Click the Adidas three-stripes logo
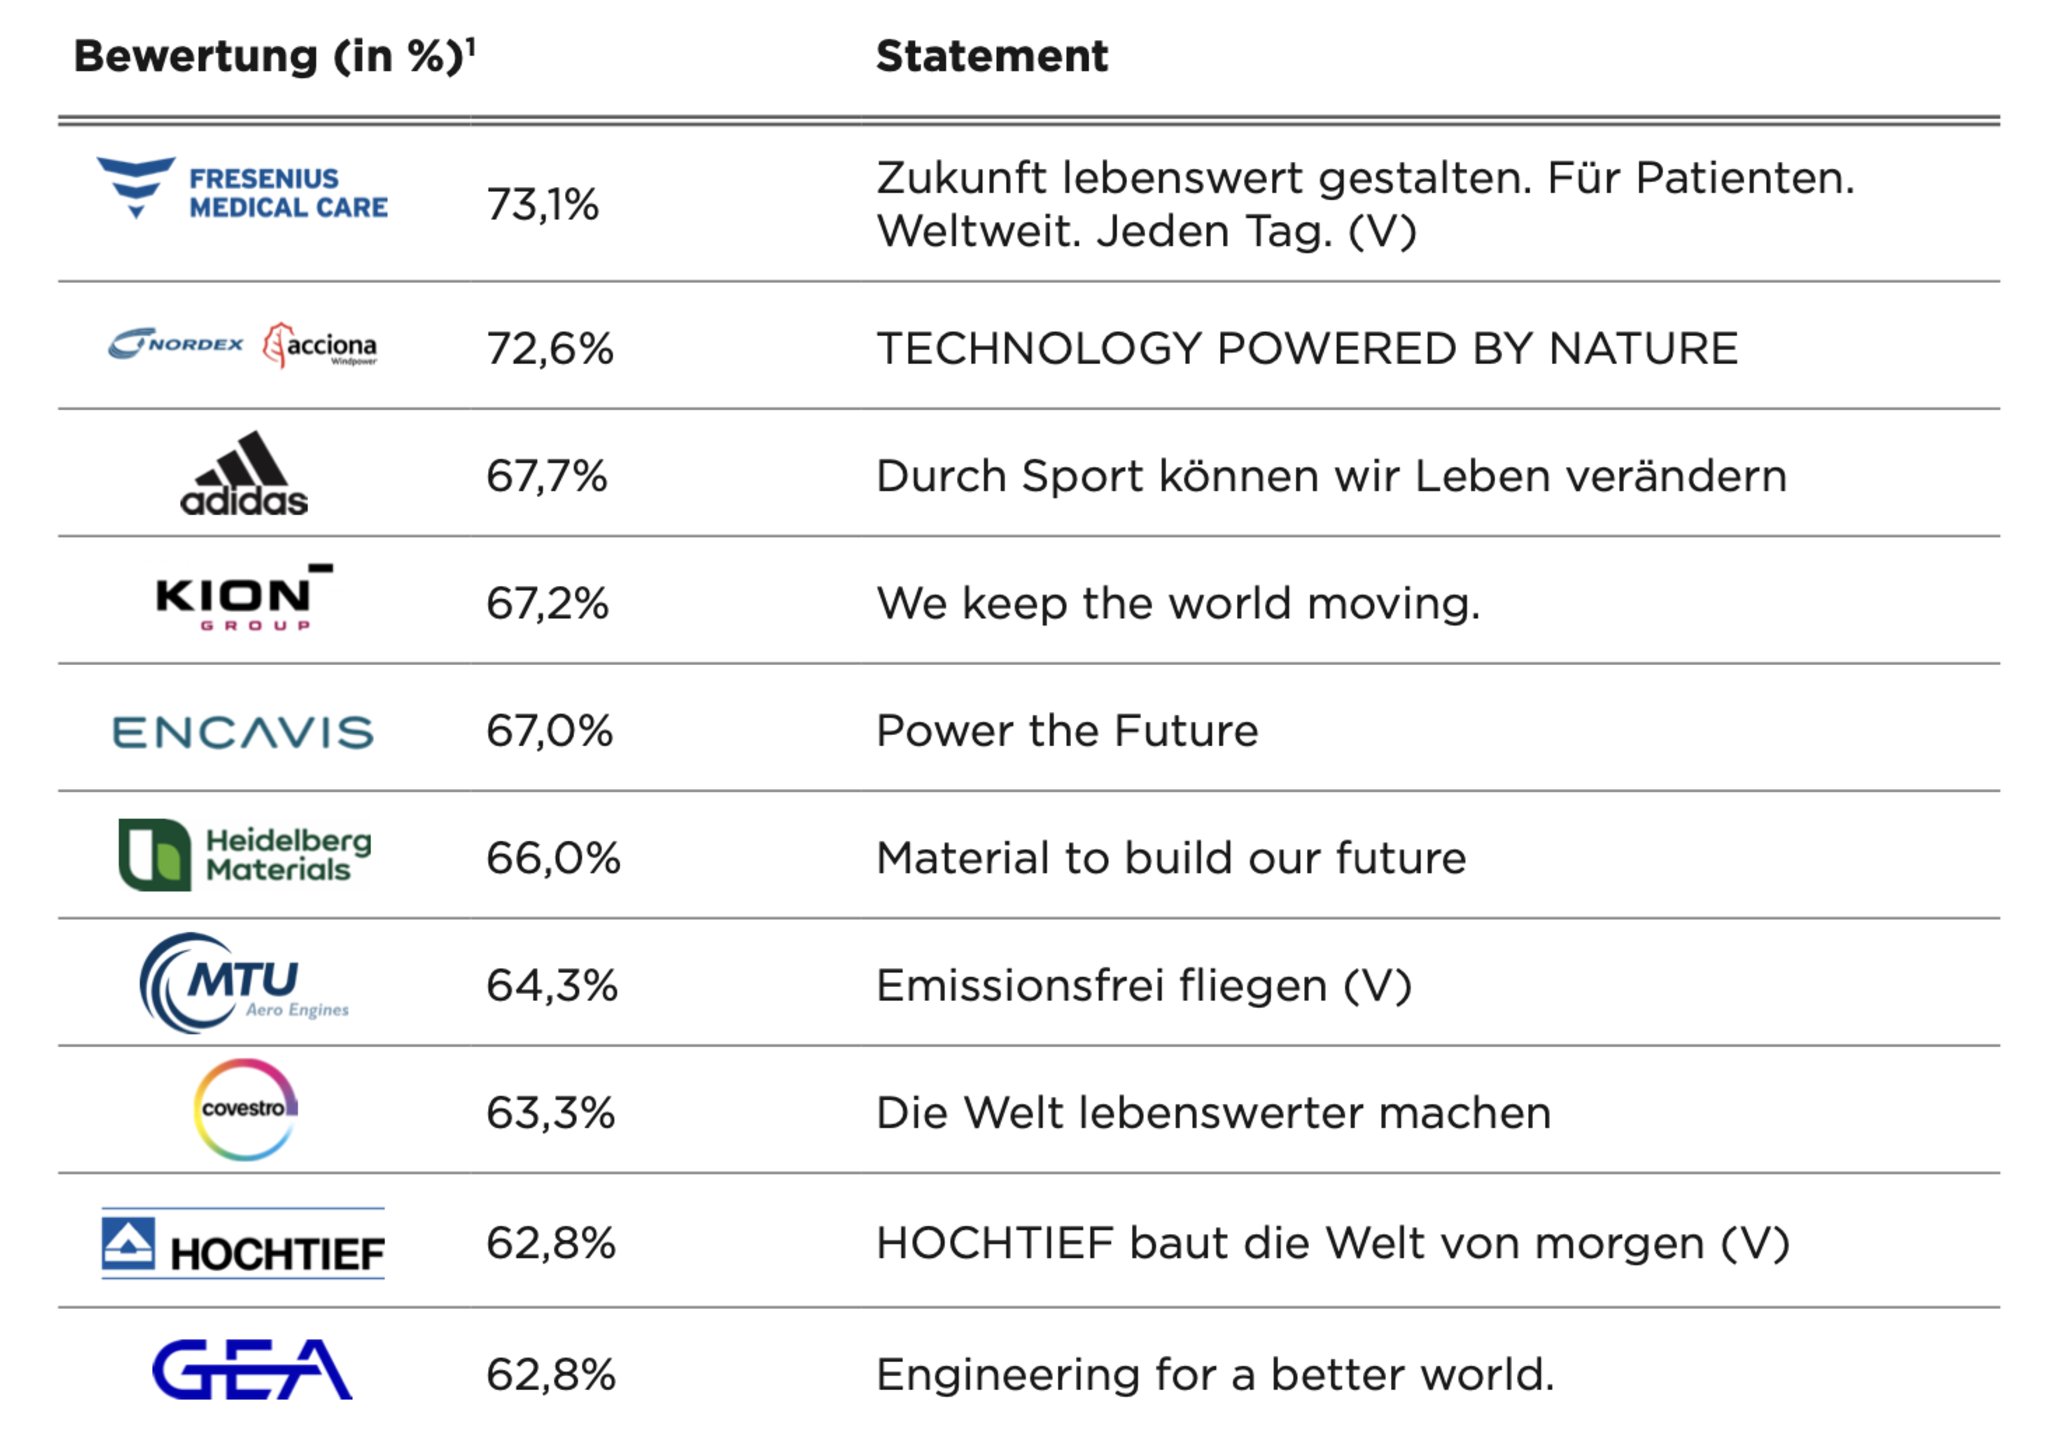 (x=244, y=474)
